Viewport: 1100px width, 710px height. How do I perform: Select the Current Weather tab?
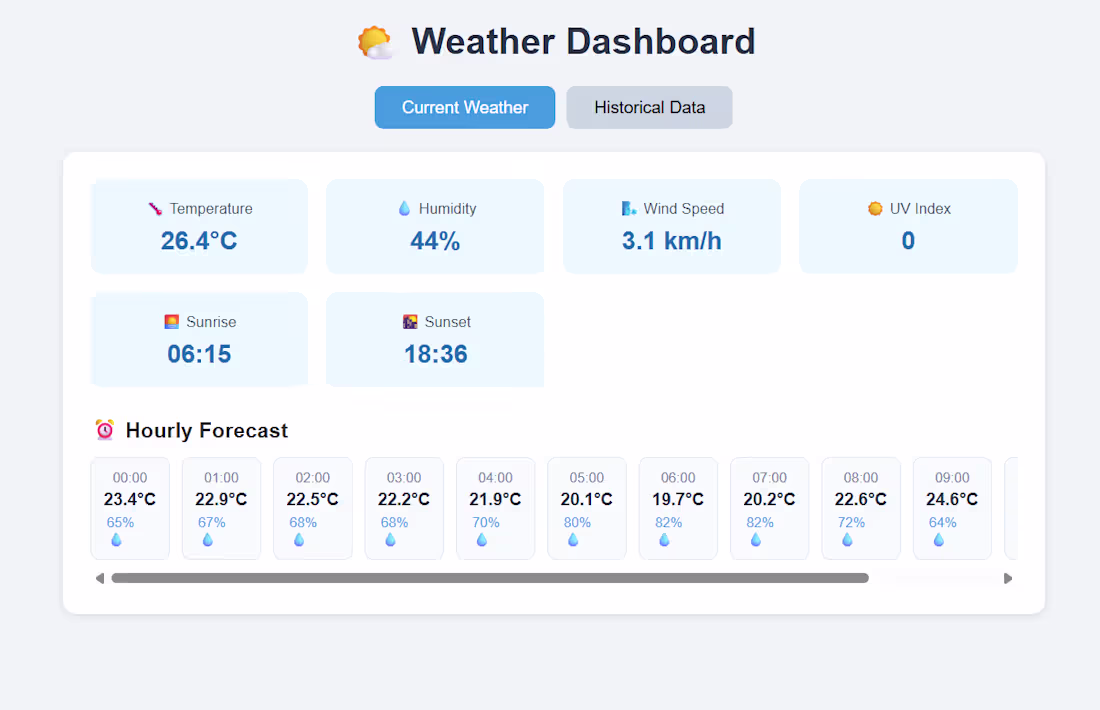click(x=464, y=107)
